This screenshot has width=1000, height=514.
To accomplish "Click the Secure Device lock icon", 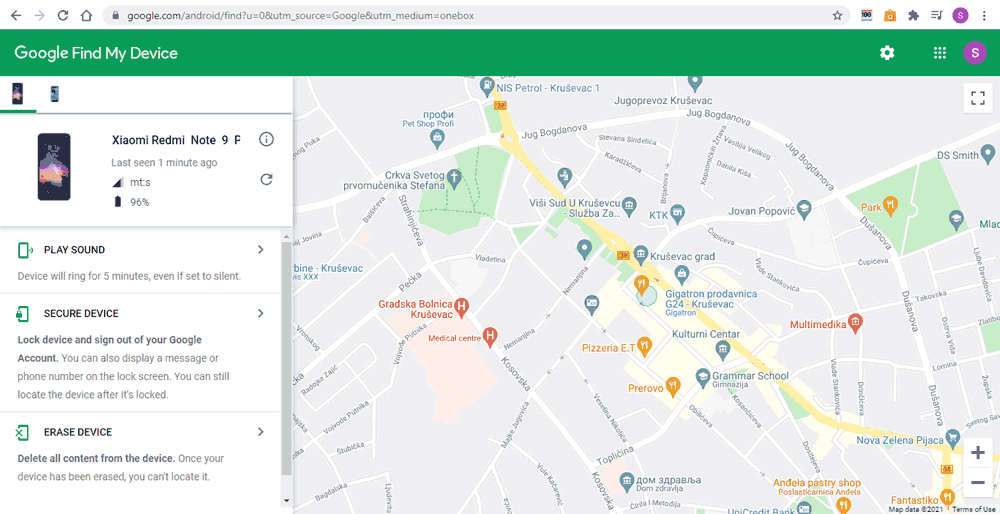I will [23, 314].
